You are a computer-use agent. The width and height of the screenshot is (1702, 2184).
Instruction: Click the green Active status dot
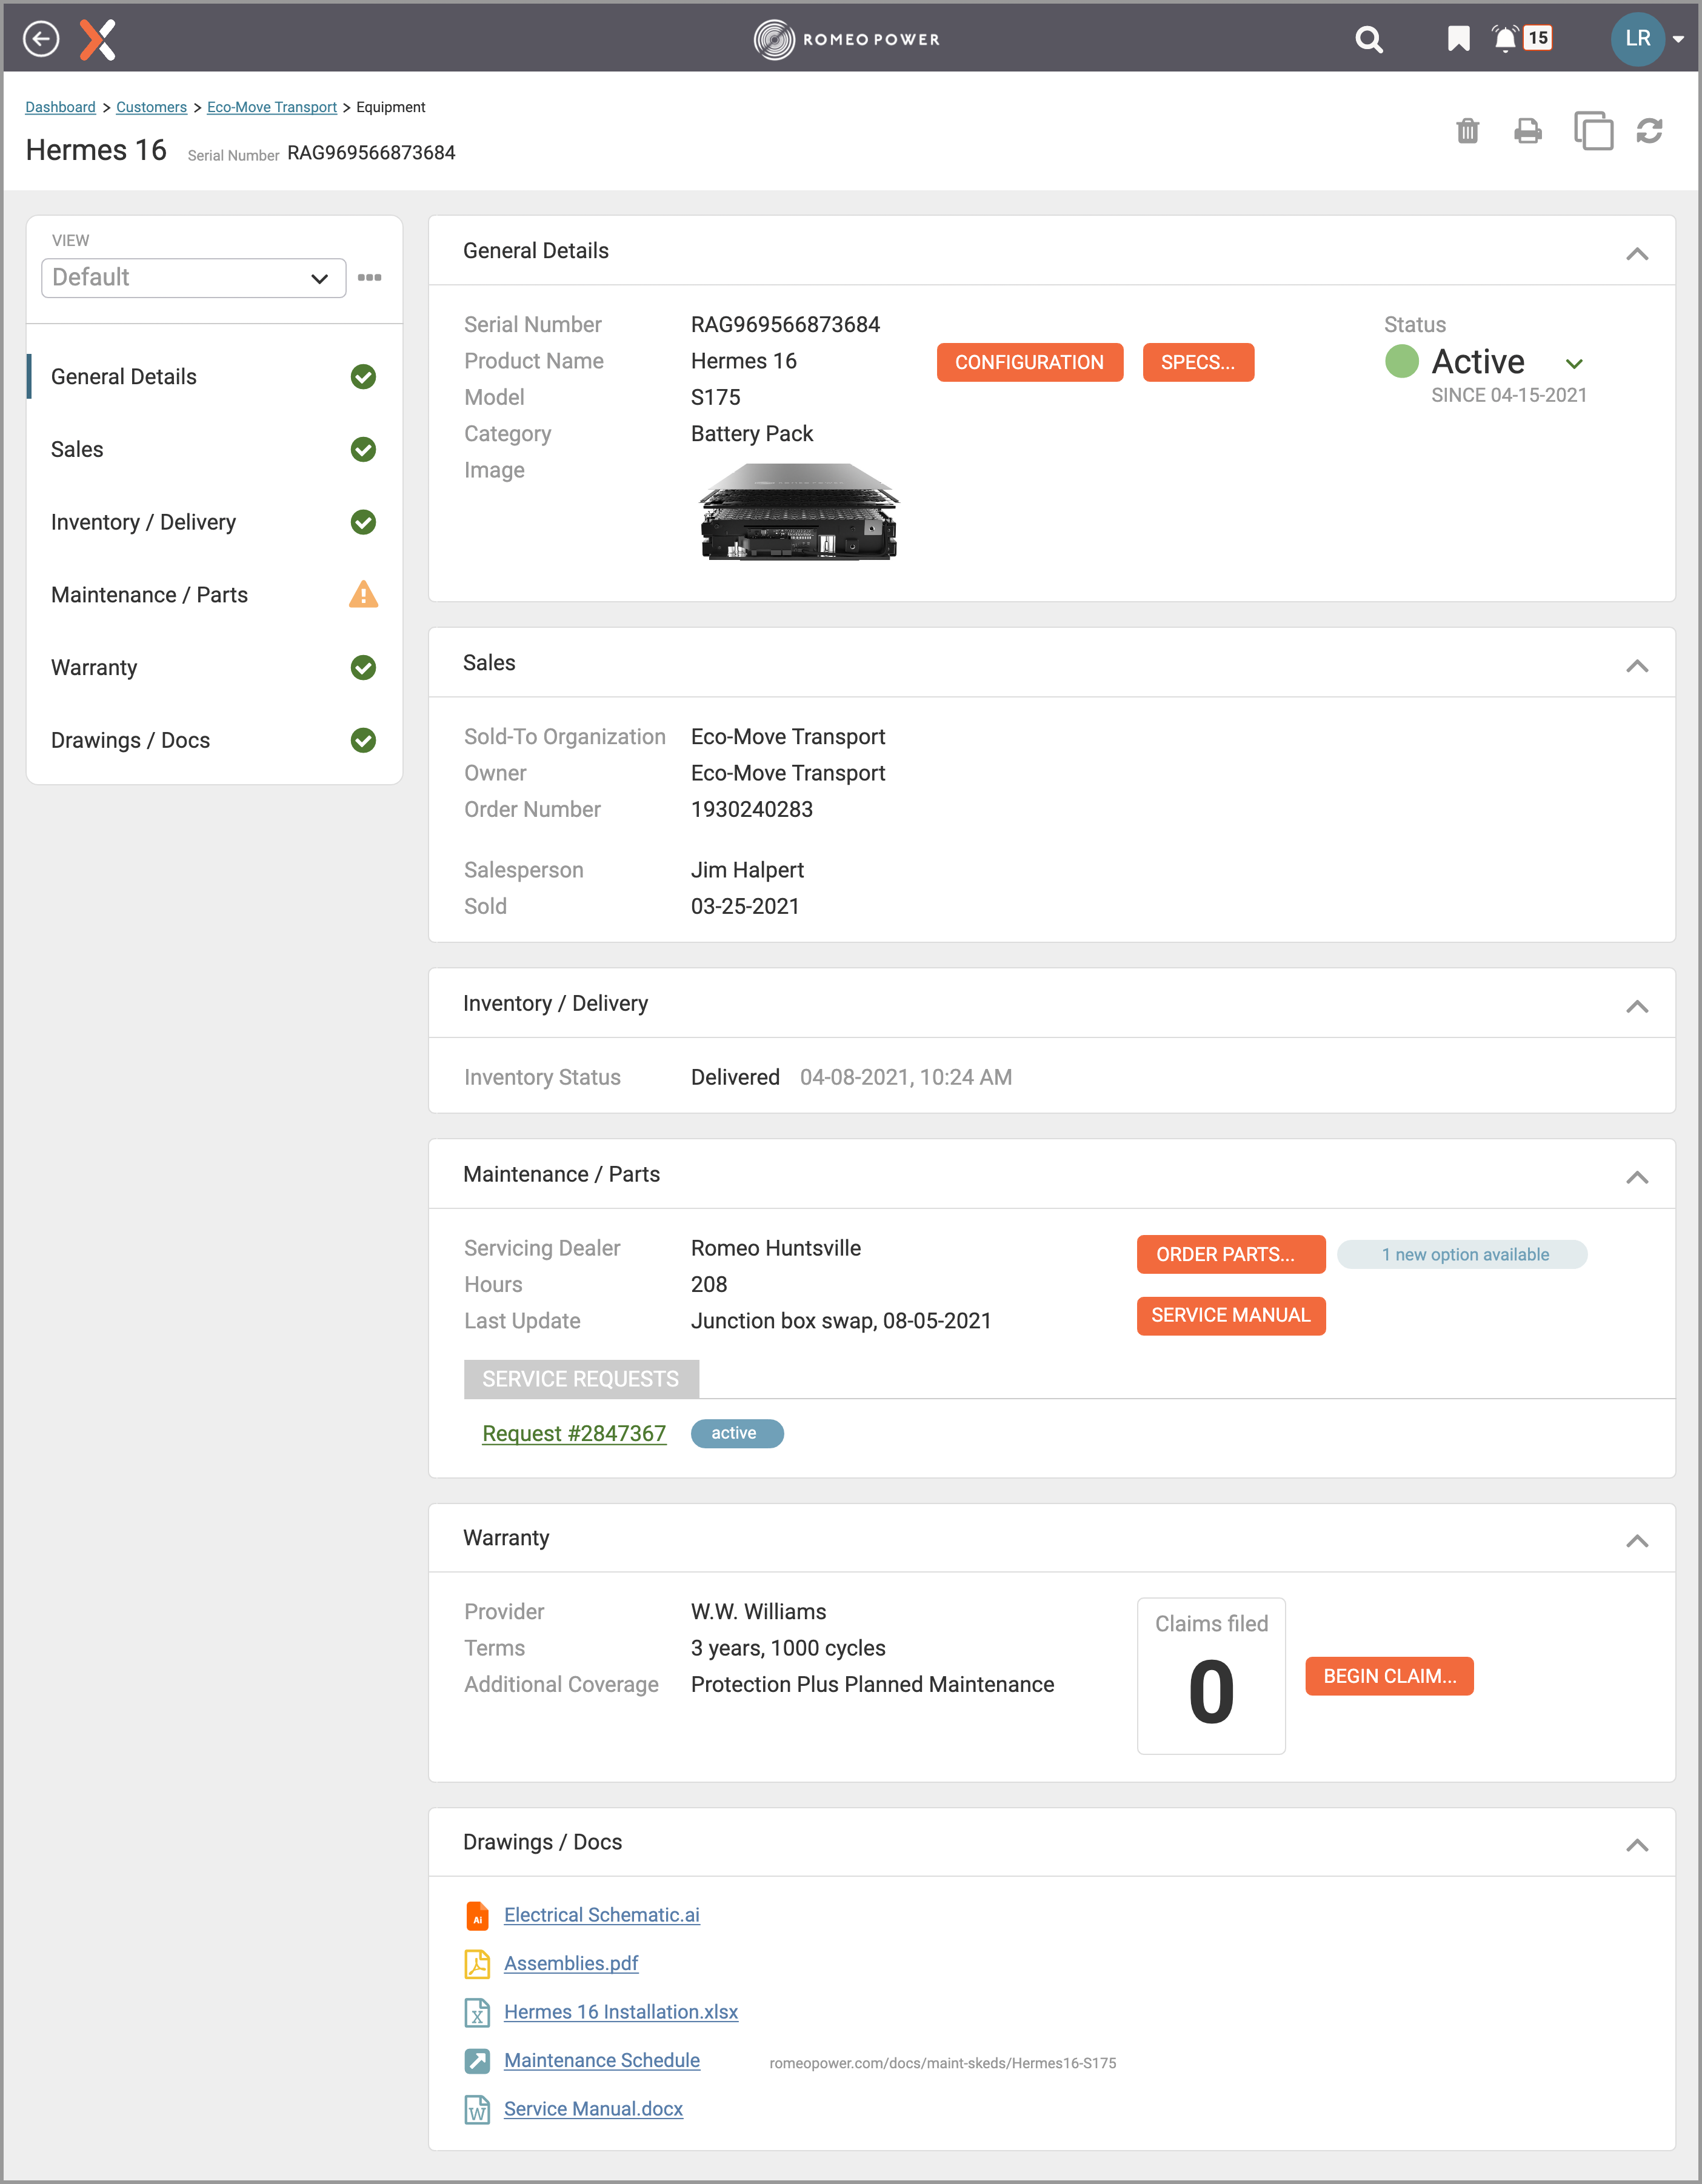(x=1401, y=361)
